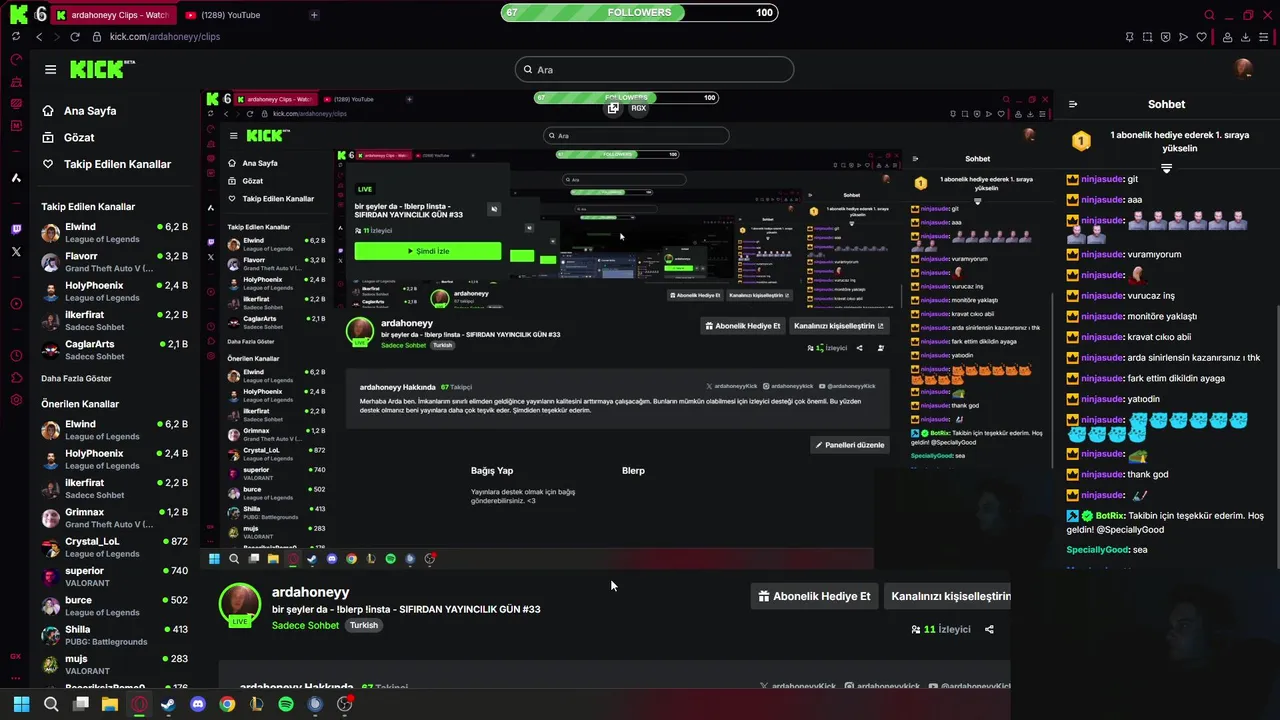This screenshot has width=1280, height=720.
Task: Open Opera Easy Setup icon
Action: pos(1265,37)
